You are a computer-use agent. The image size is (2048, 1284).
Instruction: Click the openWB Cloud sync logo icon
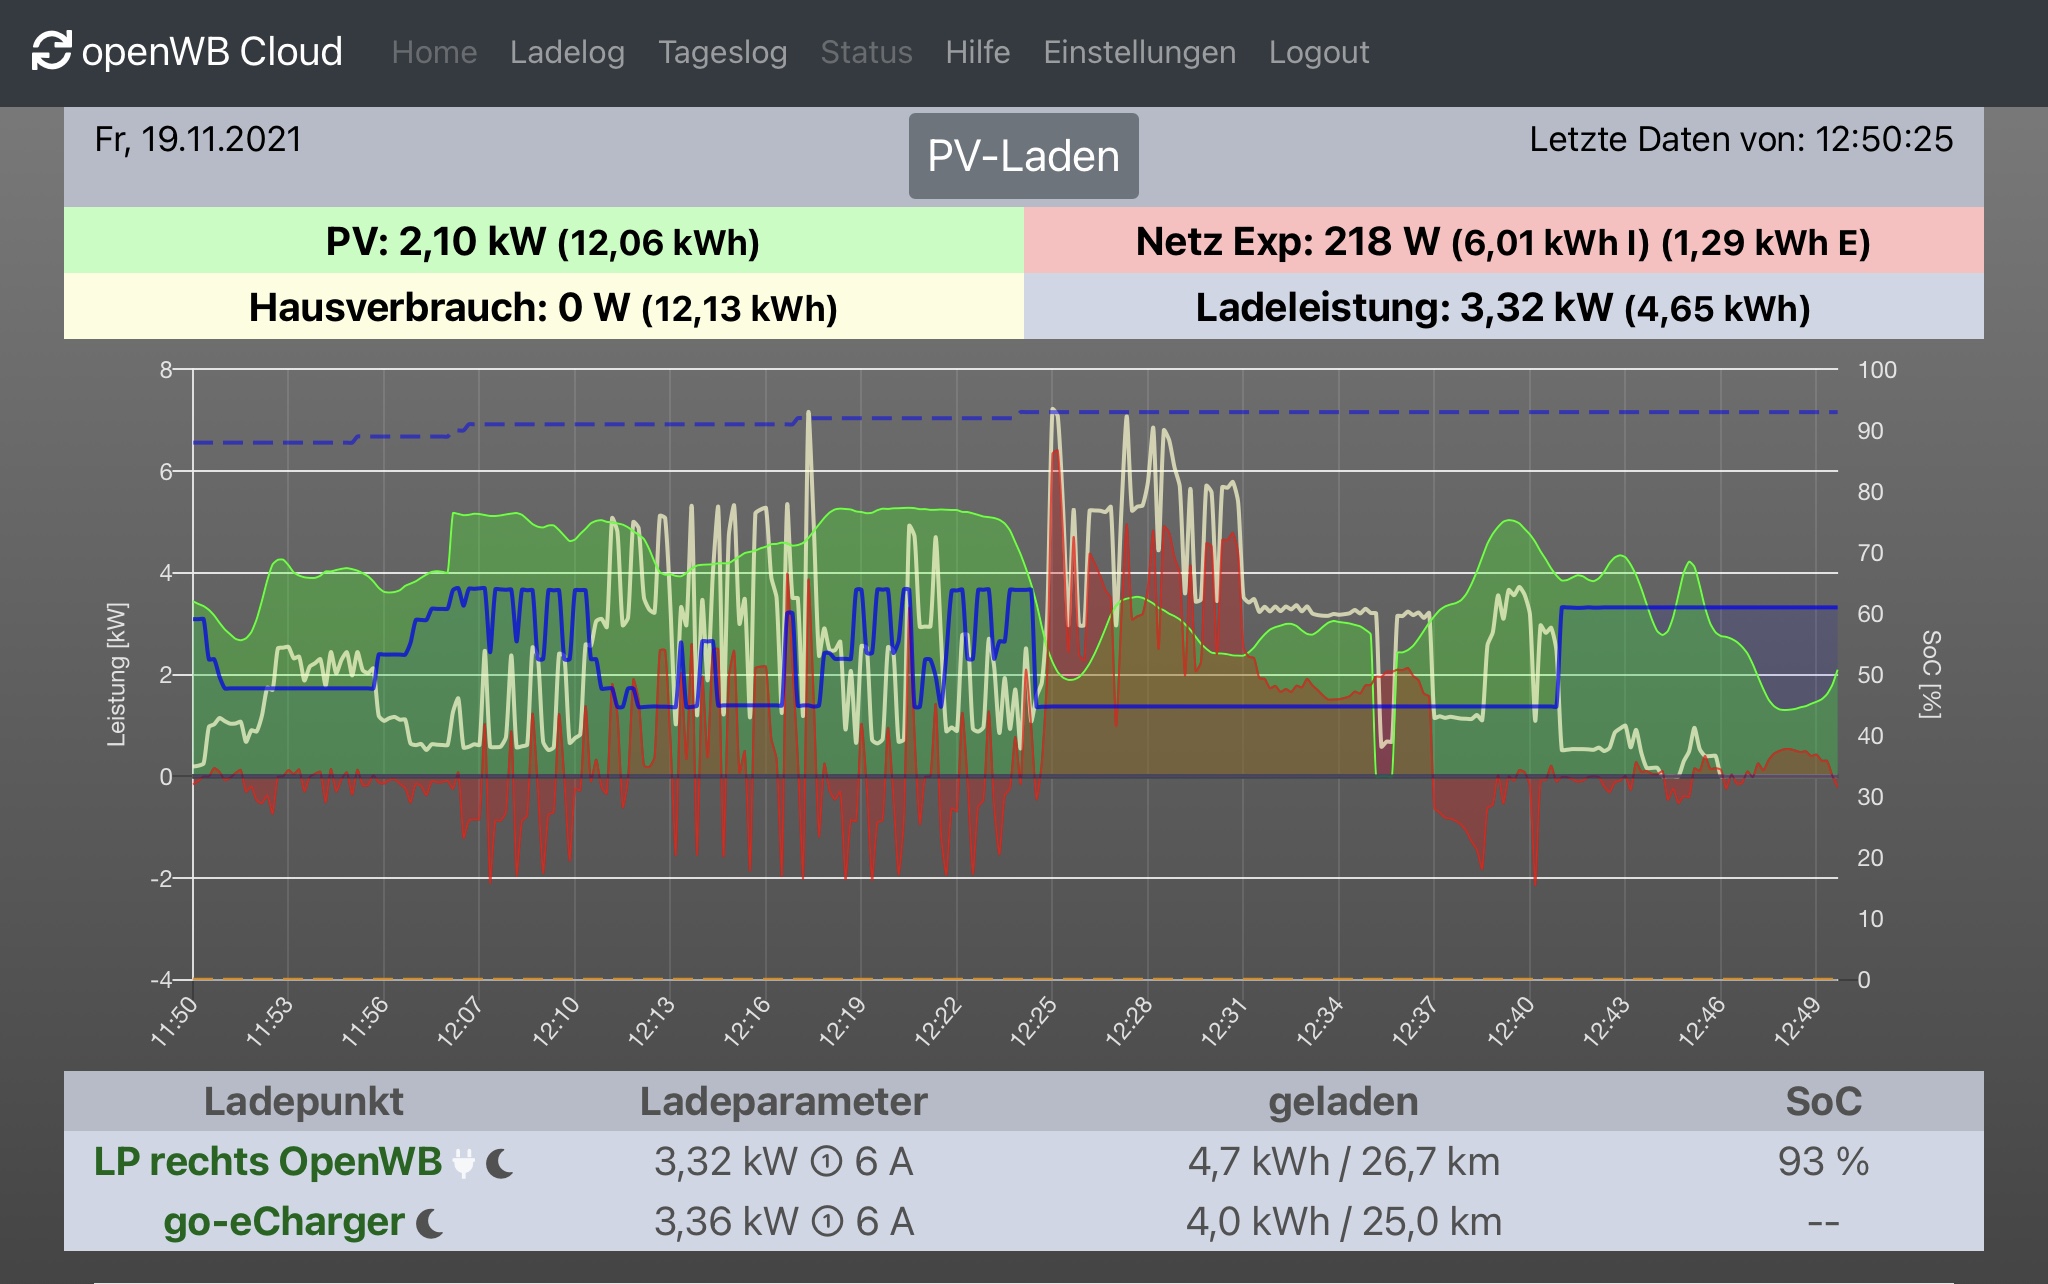click(51, 51)
